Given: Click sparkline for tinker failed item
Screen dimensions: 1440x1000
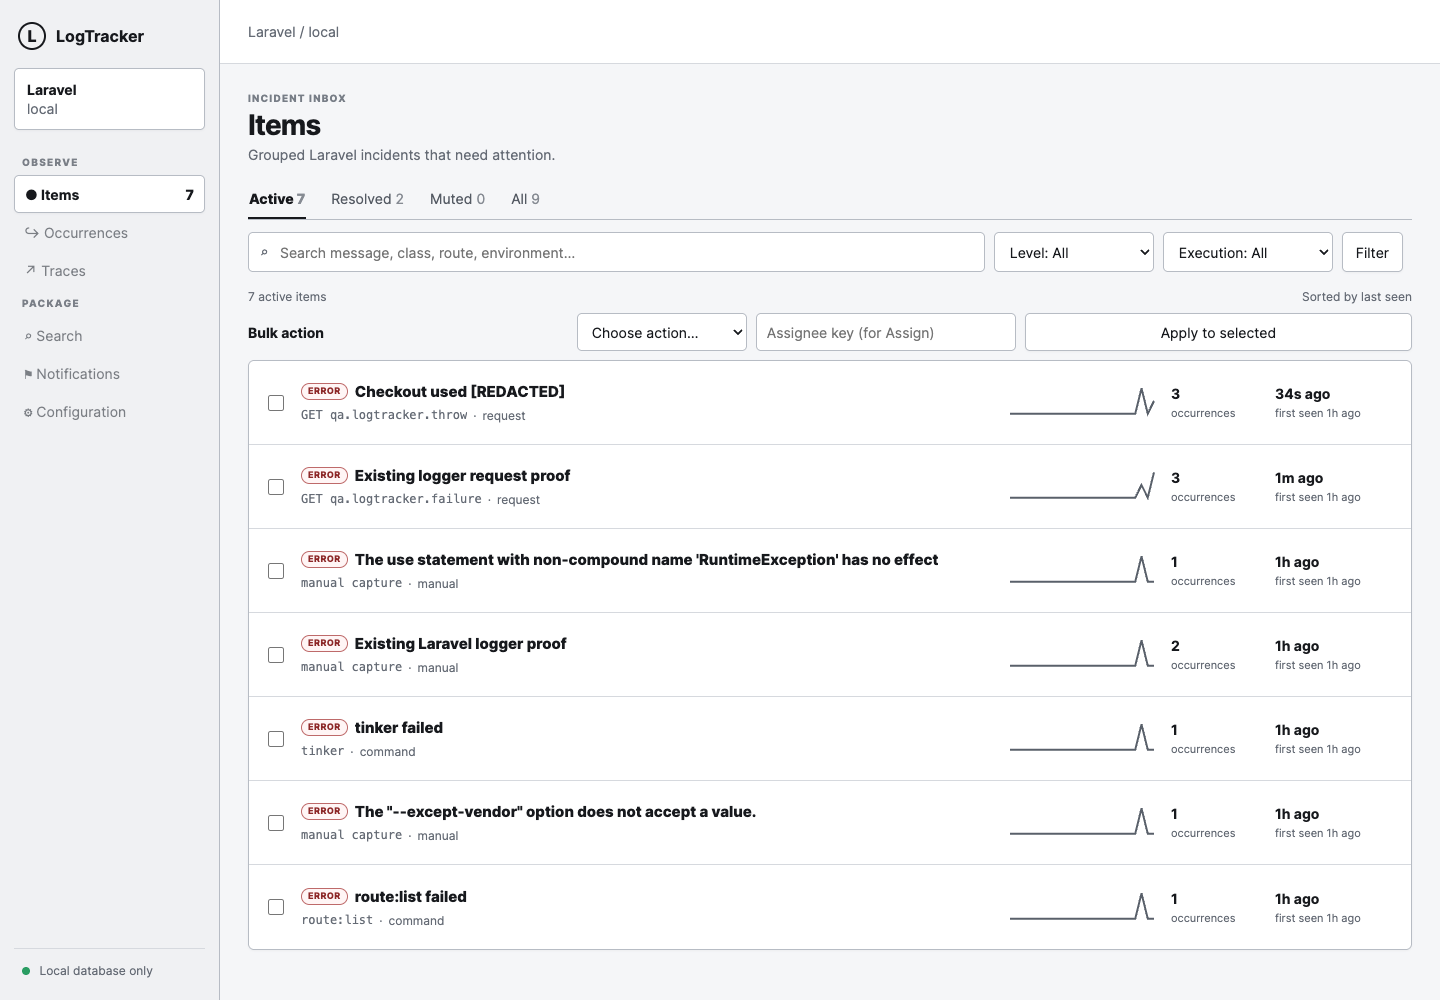Looking at the screenshot, I should pyautogui.click(x=1082, y=738).
